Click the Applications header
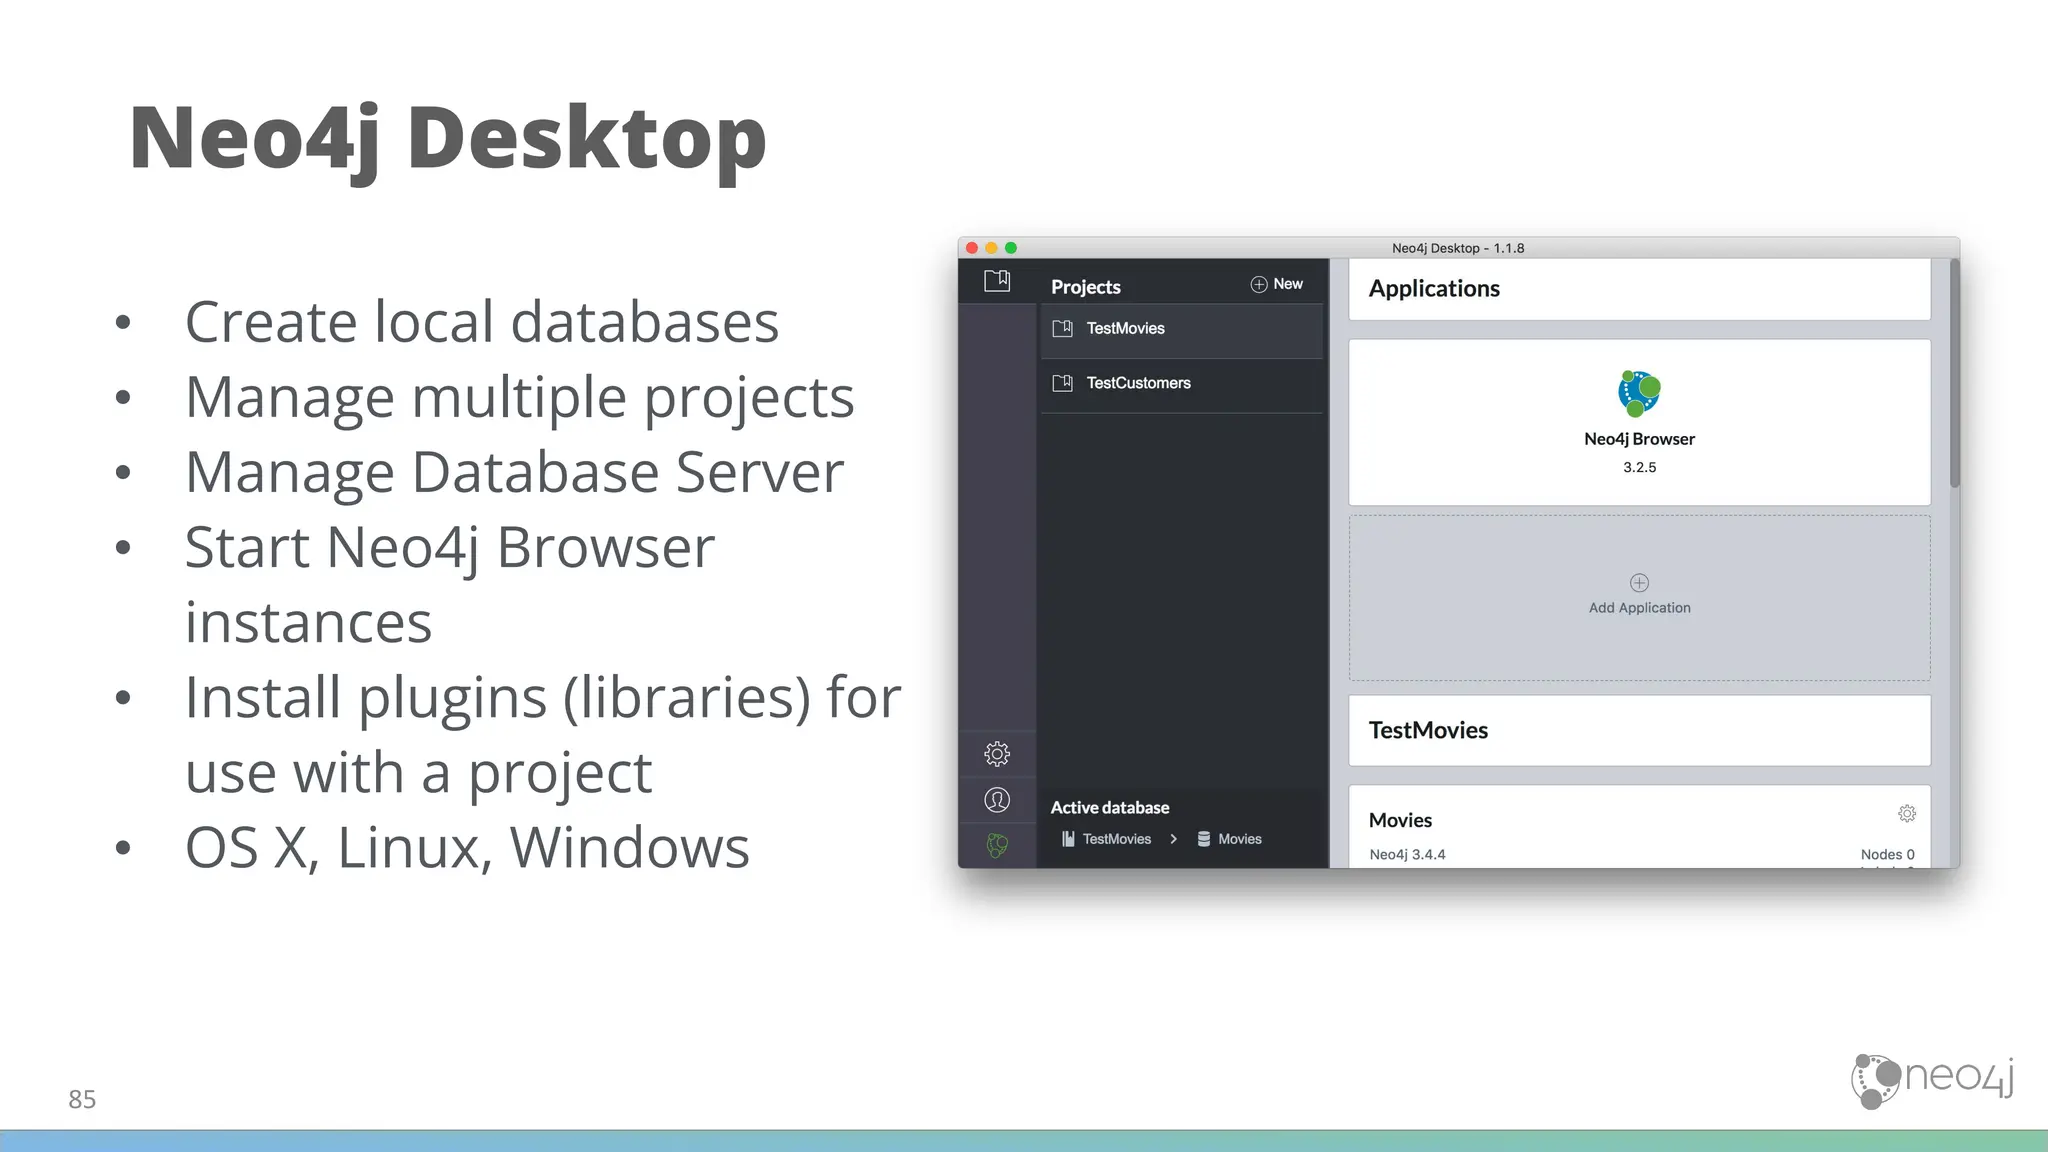This screenshot has width=2048, height=1152. coord(1434,289)
